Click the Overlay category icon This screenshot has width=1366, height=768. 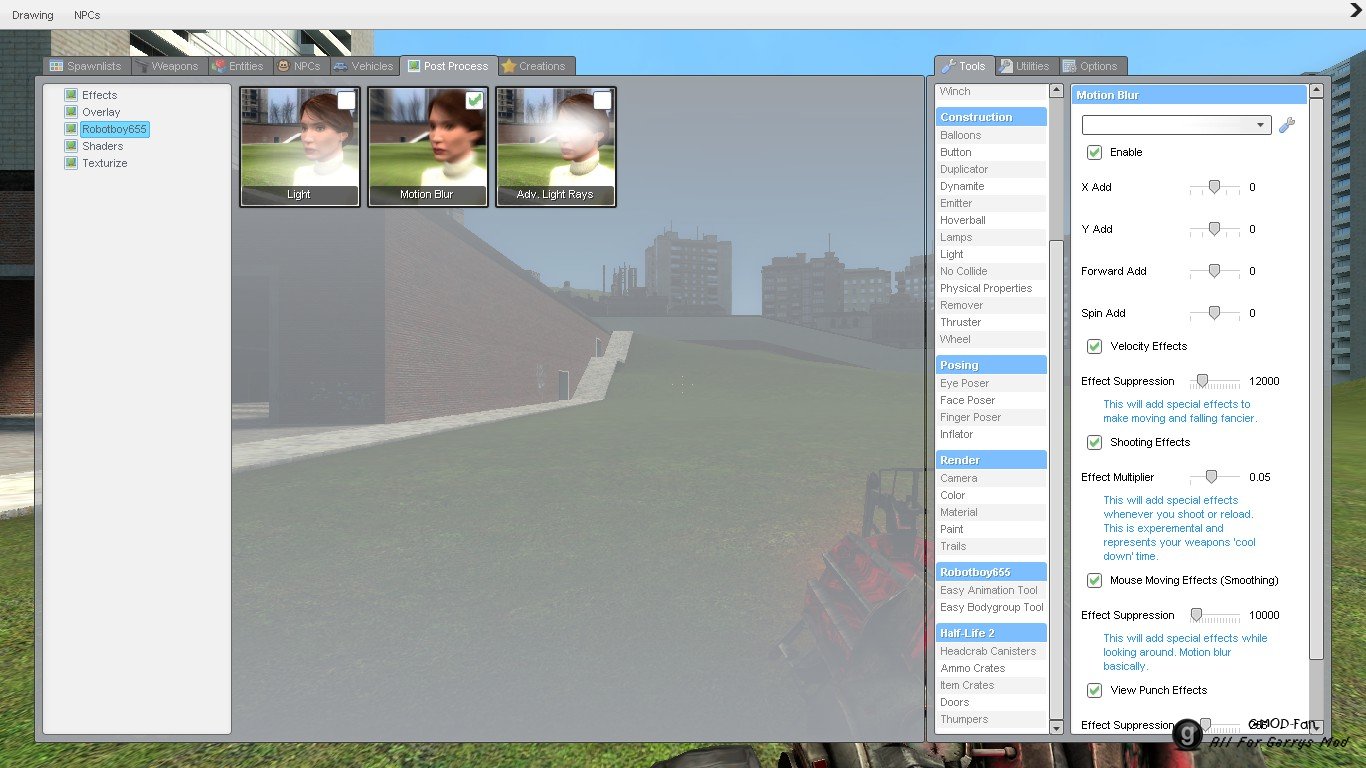coord(71,112)
